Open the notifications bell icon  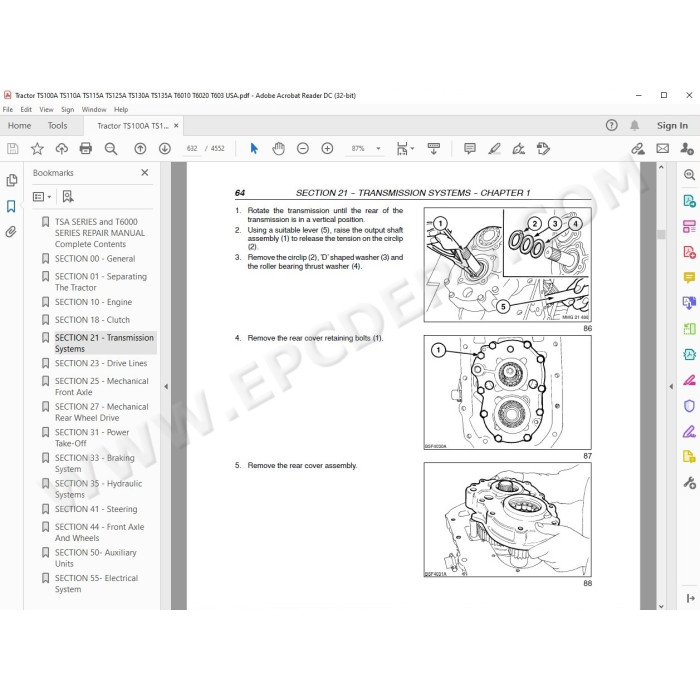click(x=634, y=125)
